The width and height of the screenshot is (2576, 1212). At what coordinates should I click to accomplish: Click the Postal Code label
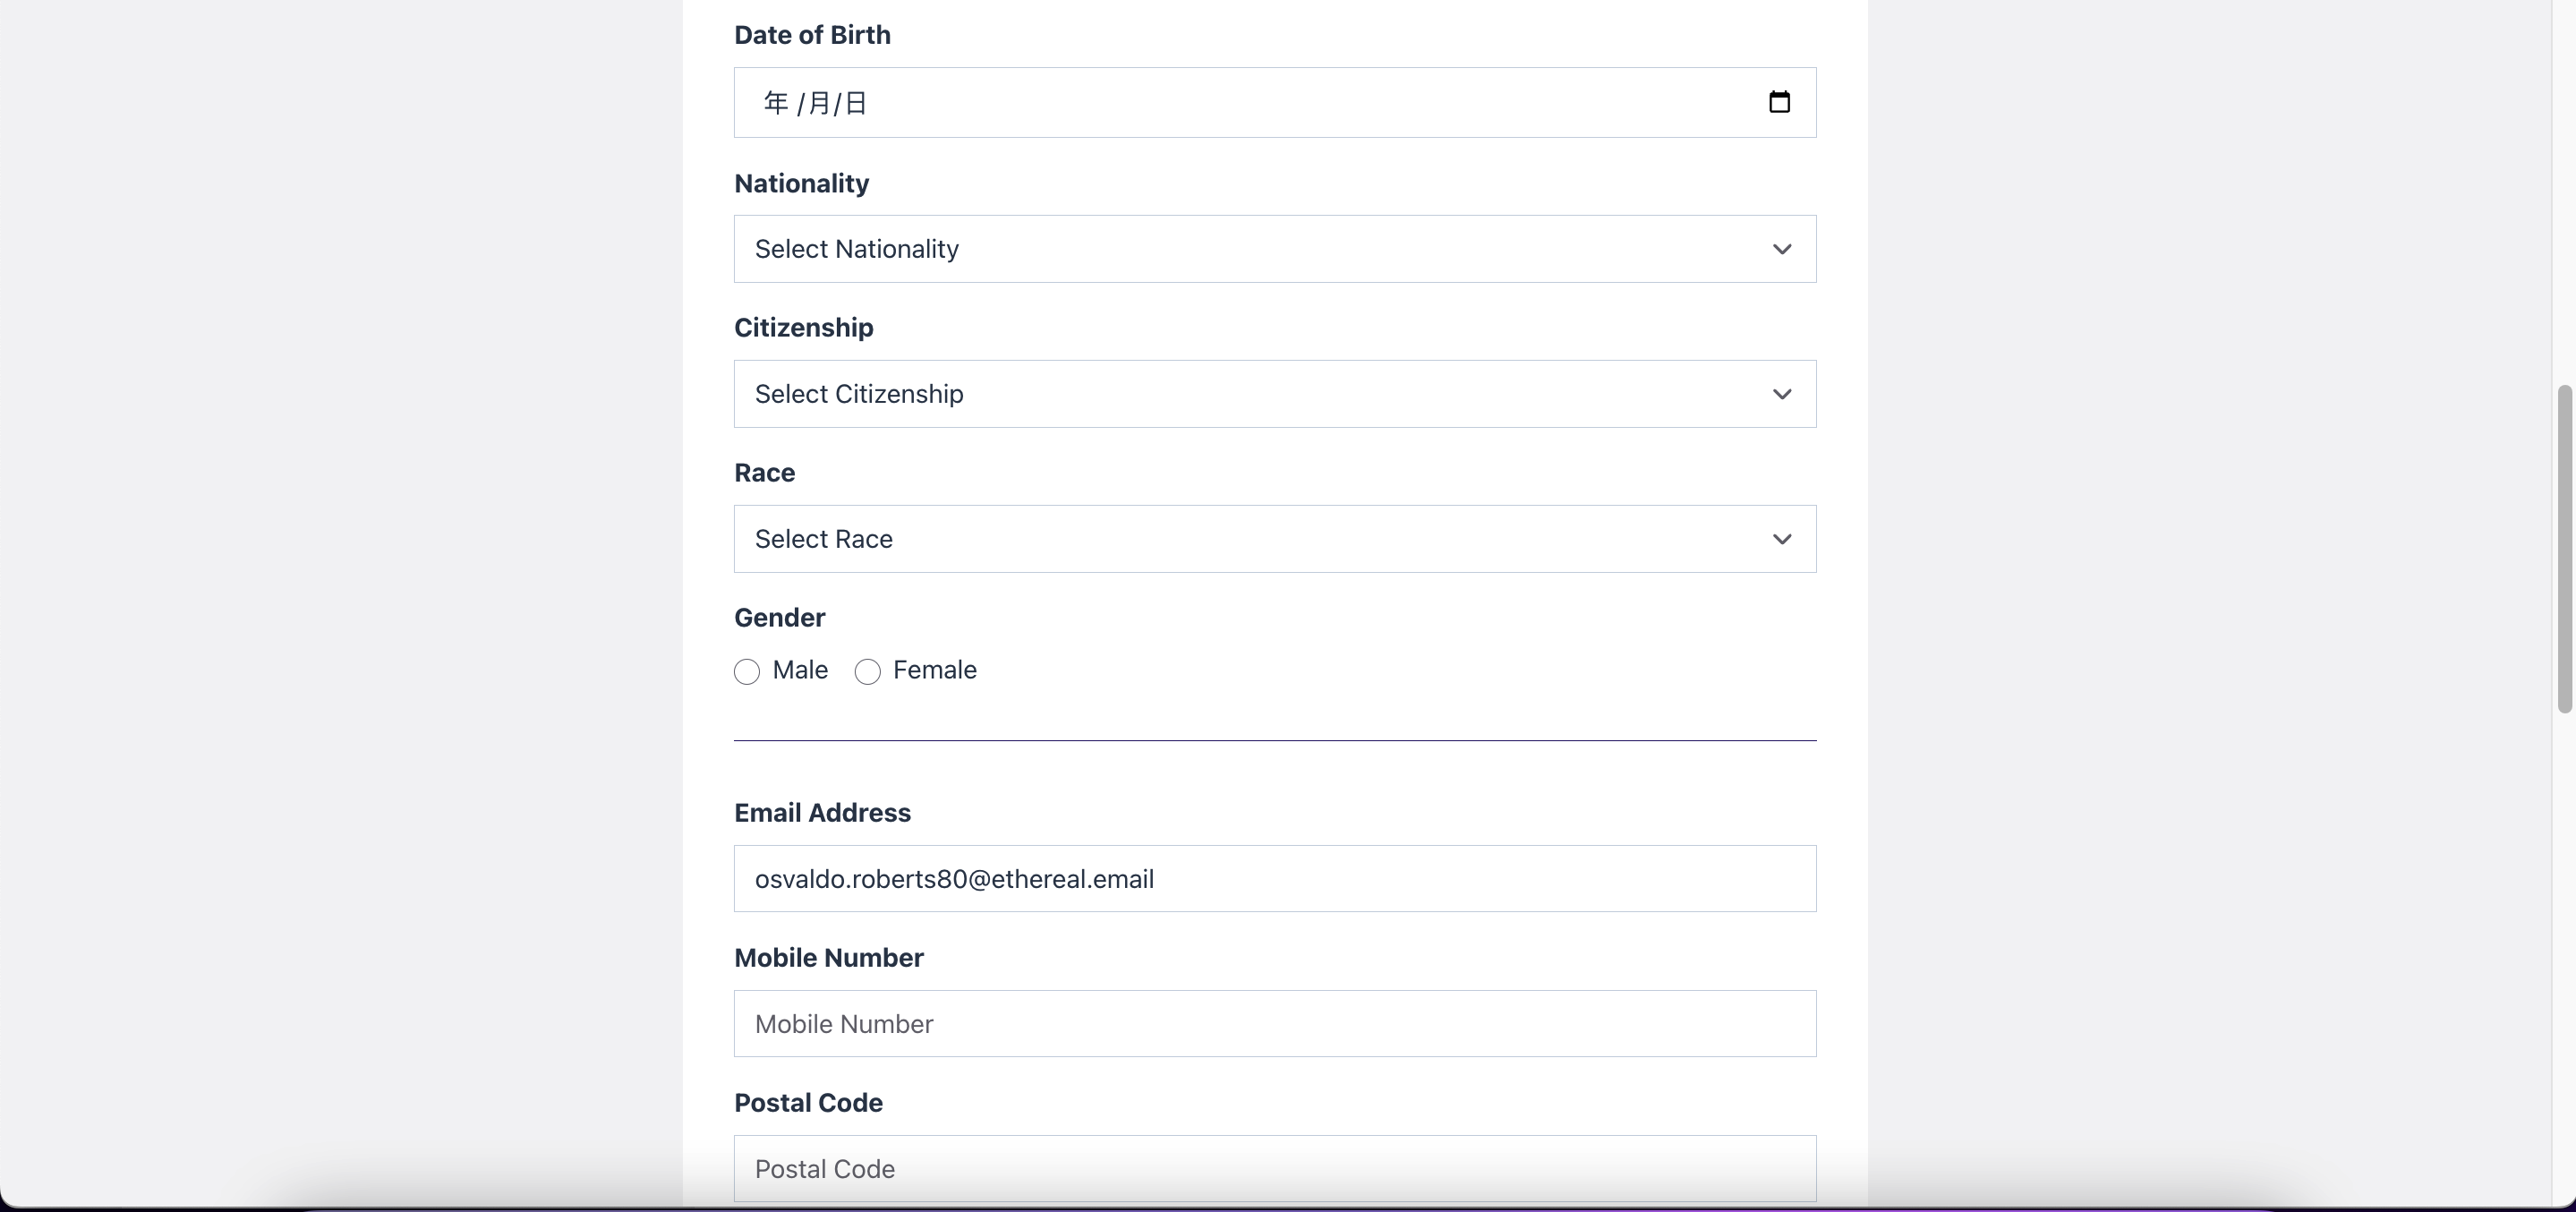point(808,1103)
